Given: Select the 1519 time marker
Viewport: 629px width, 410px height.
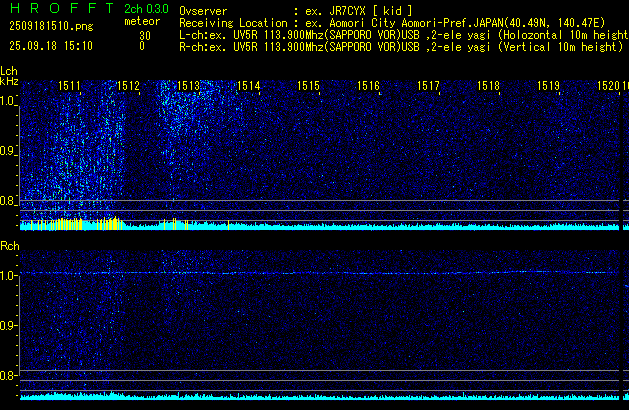Looking at the screenshot, I should [x=548, y=87].
